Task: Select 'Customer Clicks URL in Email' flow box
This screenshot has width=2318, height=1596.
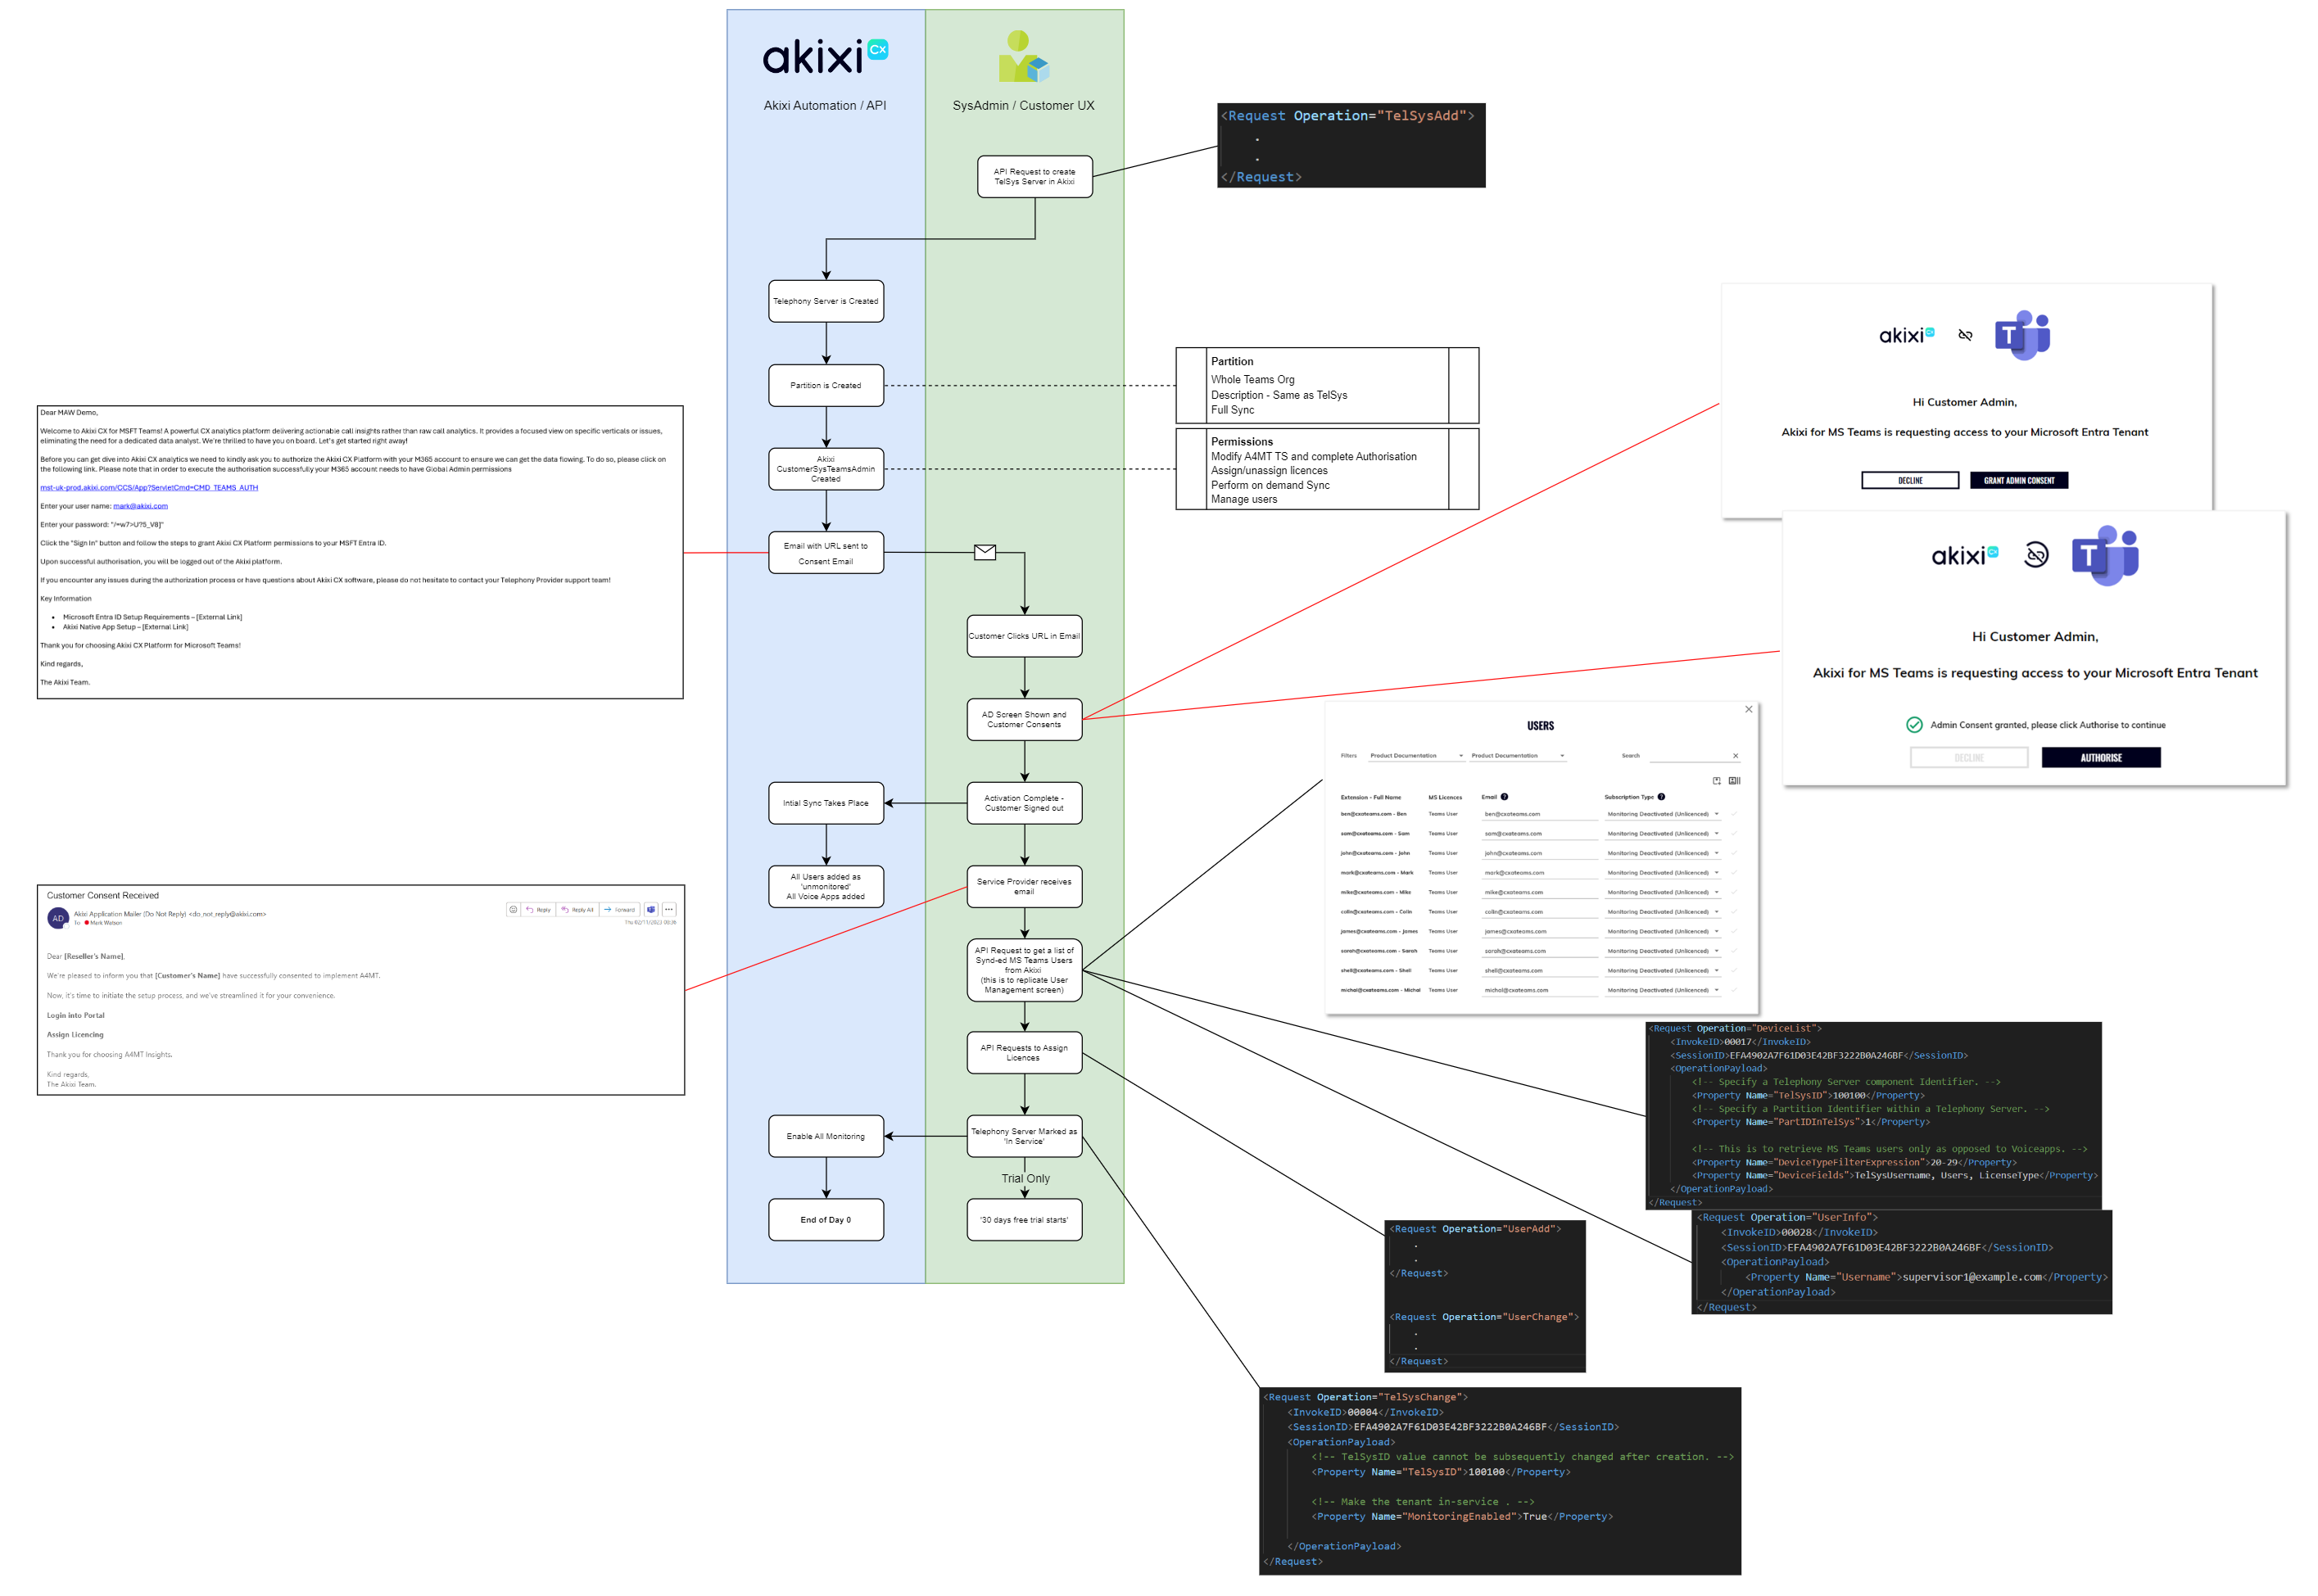Action: click(x=1024, y=636)
